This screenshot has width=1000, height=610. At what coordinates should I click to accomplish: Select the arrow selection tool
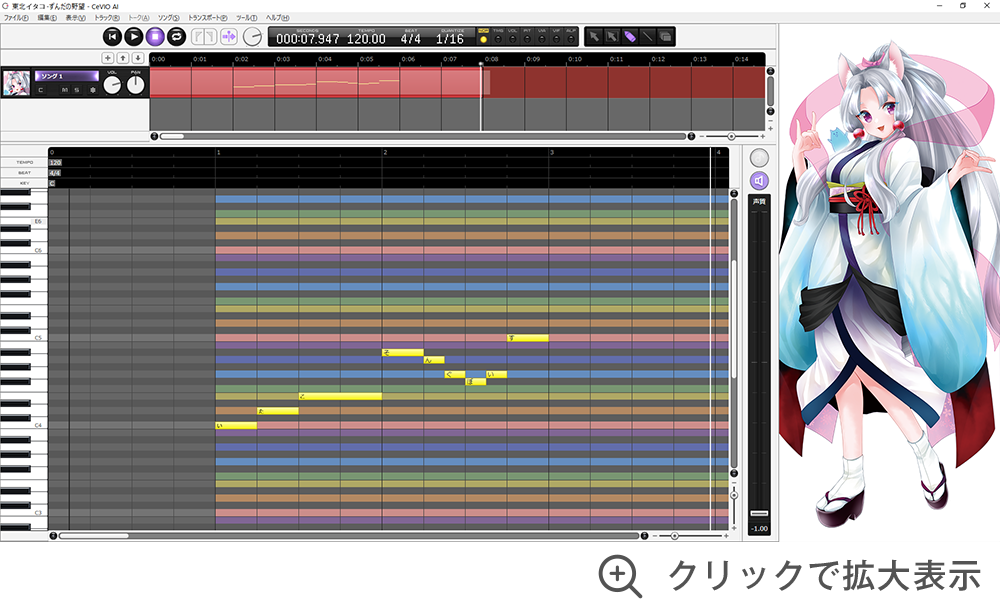click(x=594, y=37)
